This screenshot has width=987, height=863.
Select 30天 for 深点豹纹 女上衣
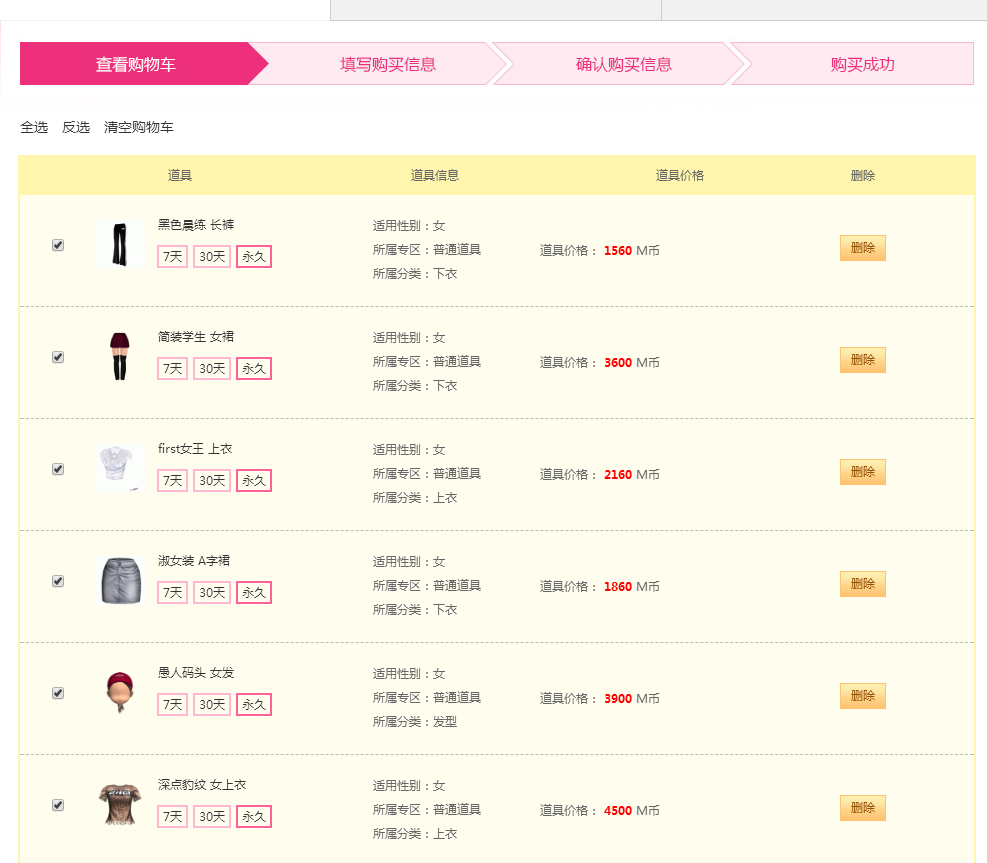coord(212,816)
